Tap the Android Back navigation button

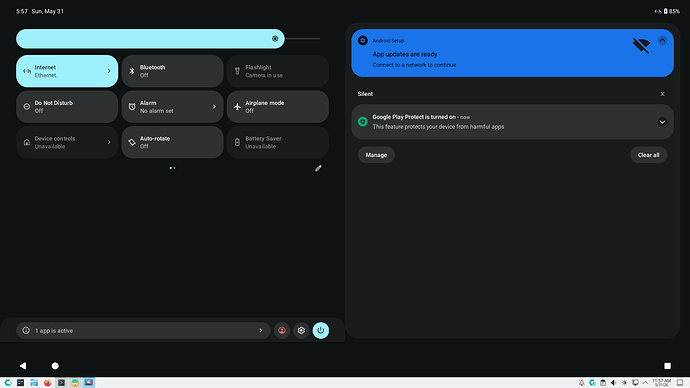(23, 366)
